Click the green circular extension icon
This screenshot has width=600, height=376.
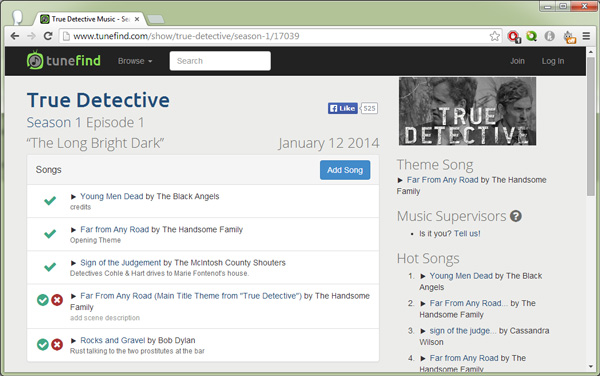coord(532,36)
